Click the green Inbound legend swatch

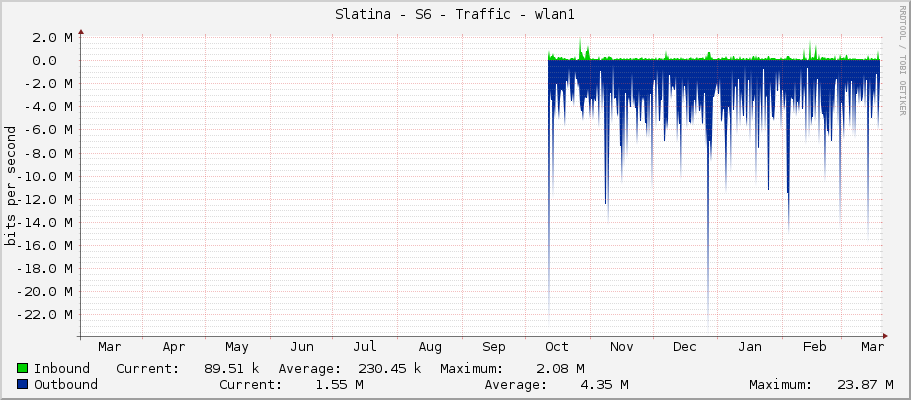[23, 368]
